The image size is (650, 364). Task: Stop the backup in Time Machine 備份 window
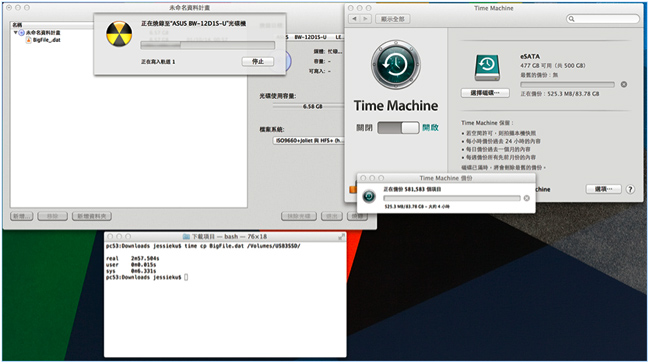(x=526, y=198)
